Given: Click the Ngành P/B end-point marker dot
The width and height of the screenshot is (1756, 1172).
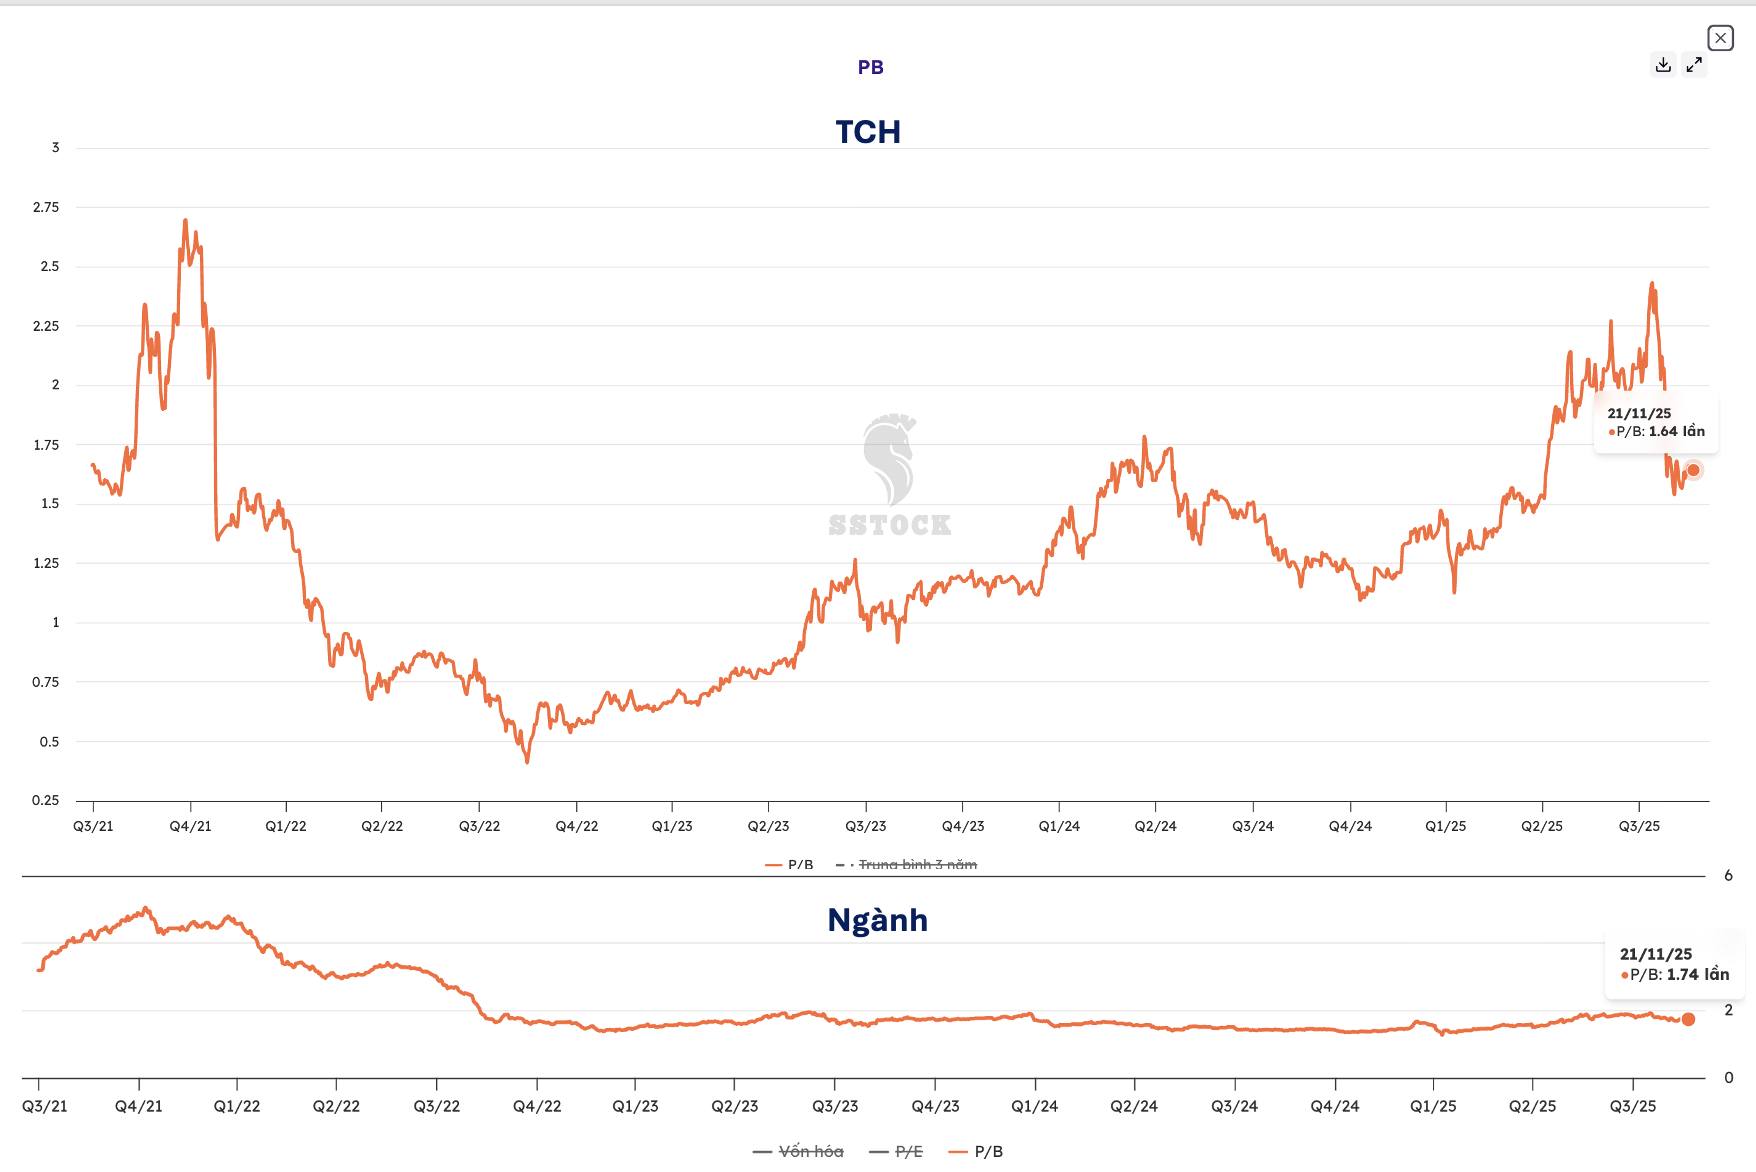Looking at the screenshot, I should [x=1688, y=1019].
